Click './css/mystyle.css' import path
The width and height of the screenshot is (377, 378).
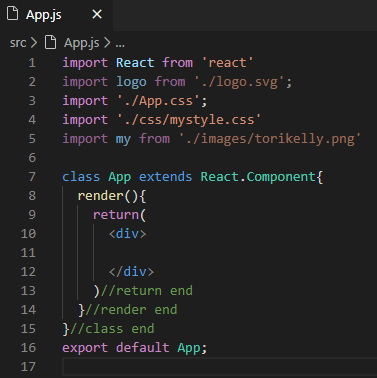click(189, 120)
